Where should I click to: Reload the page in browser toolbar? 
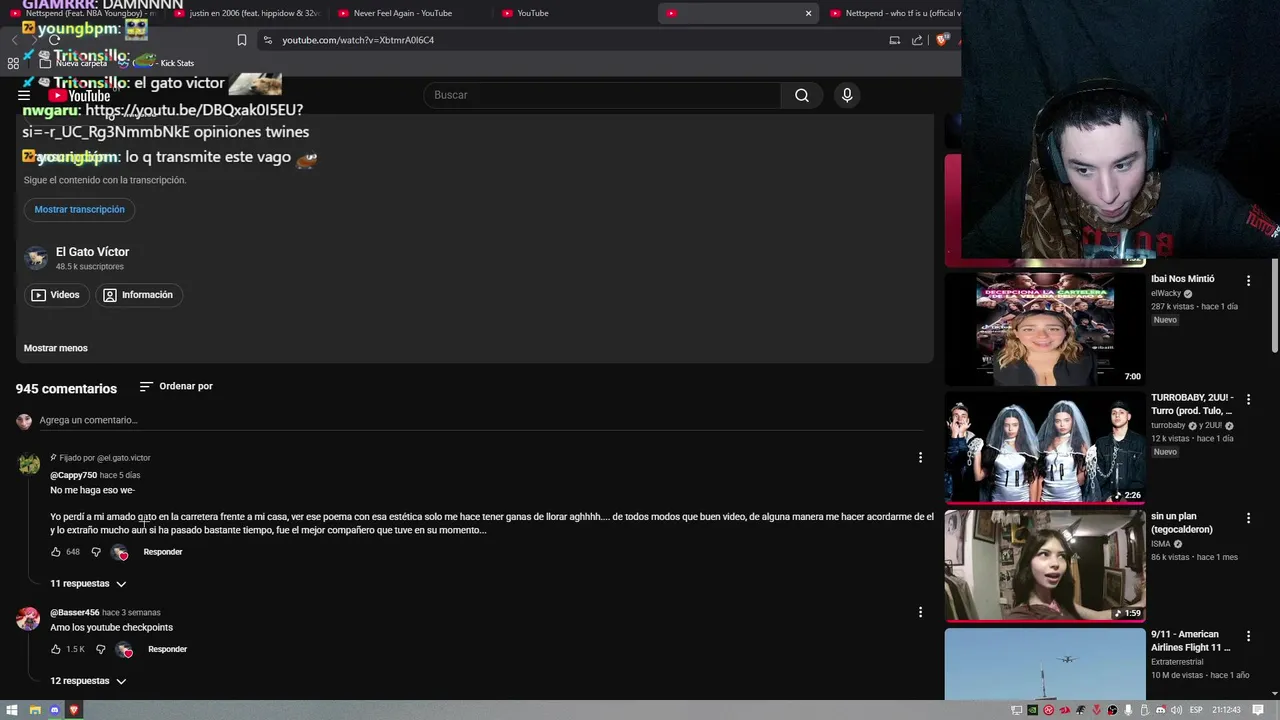[x=55, y=40]
